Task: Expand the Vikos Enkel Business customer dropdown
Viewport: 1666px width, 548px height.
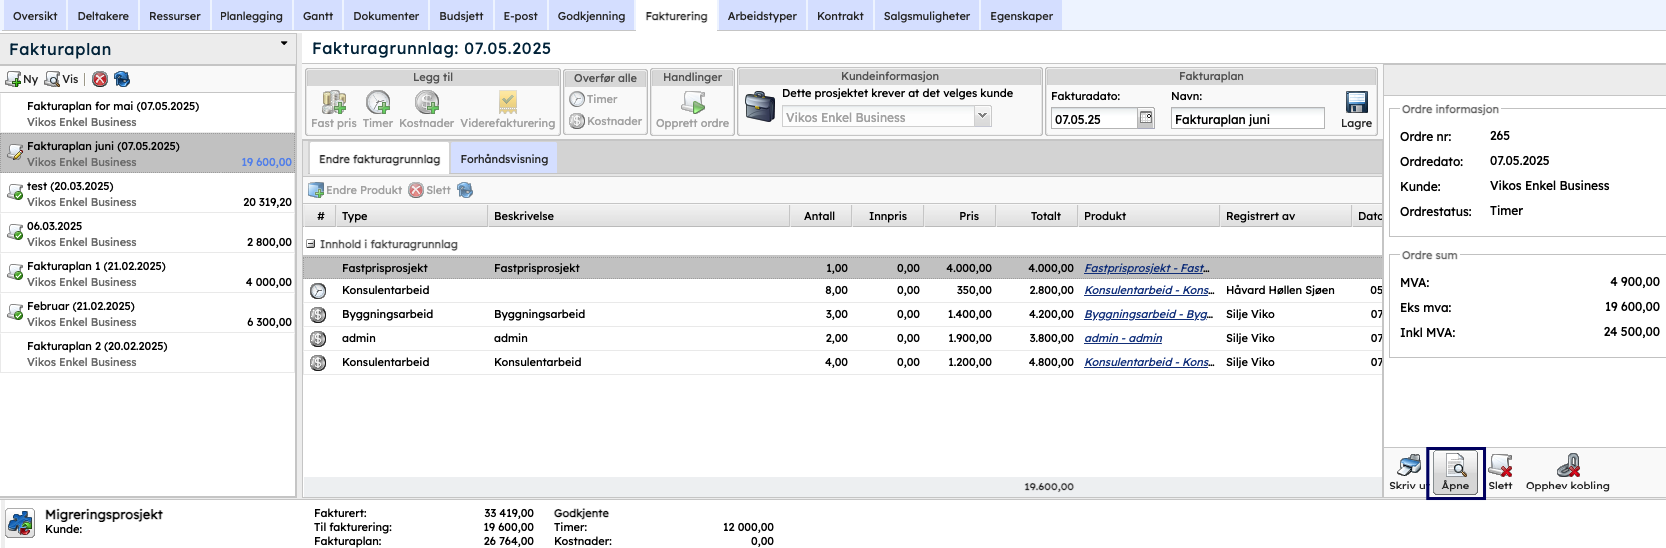Action: click(982, 117)
